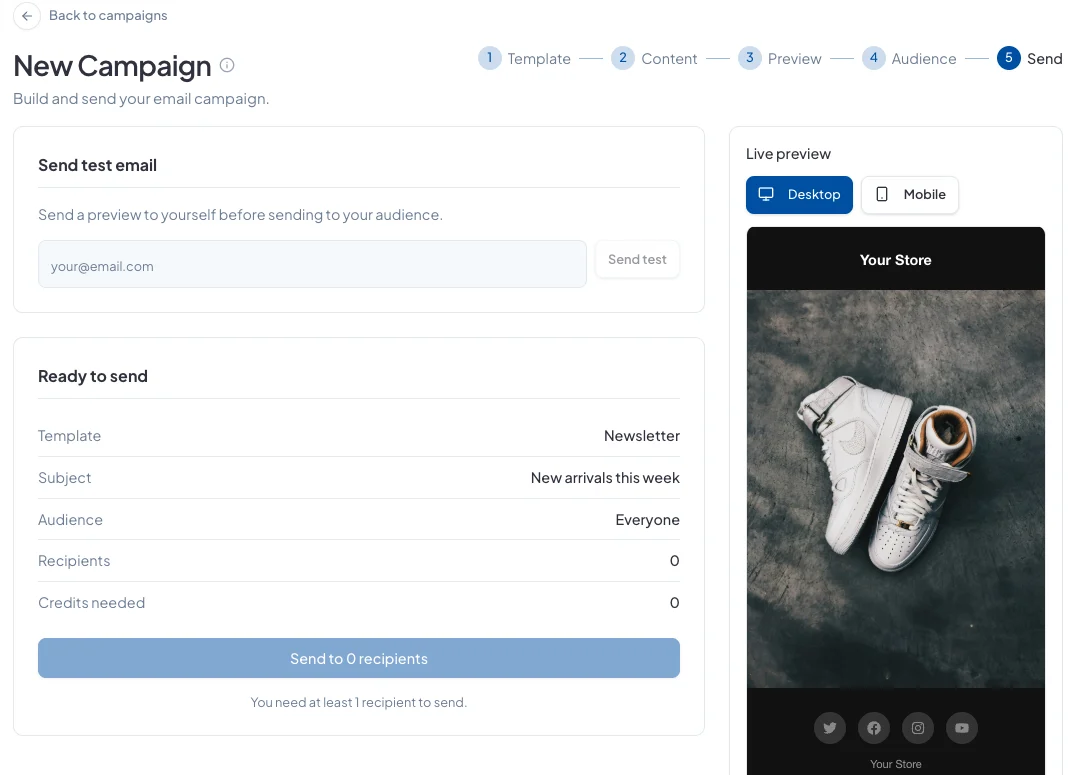Viewport: 1083px width, 775px height.
Task: Click the Your Store footer text
Action: tap(896, 764)
